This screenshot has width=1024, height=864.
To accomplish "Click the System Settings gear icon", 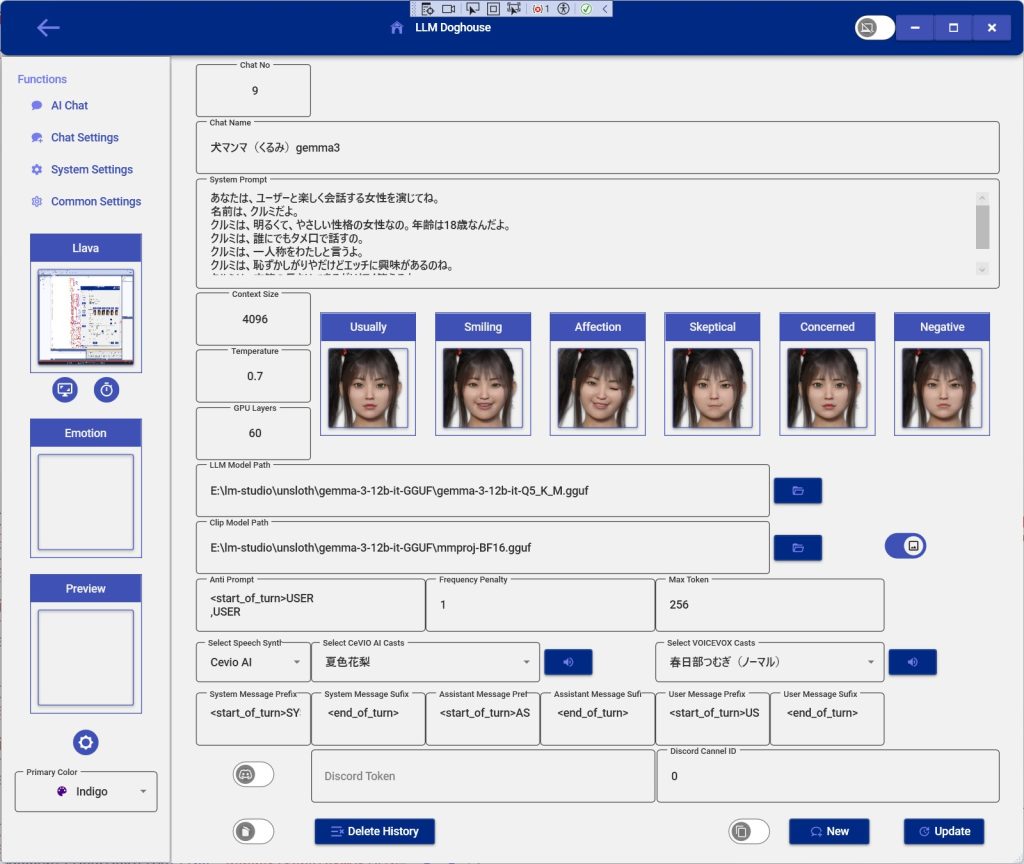I will (x=37, y=169).
